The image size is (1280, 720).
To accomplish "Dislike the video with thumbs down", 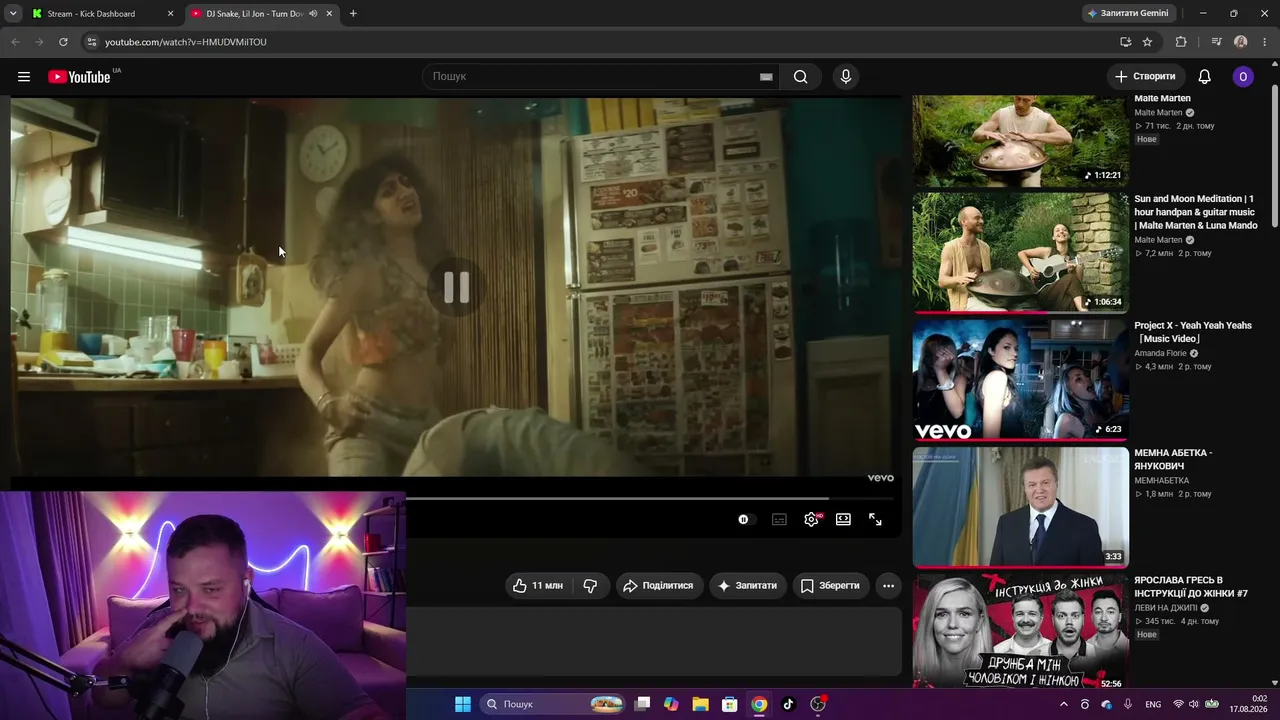I will pyautogui.click(x=590, y=586).
